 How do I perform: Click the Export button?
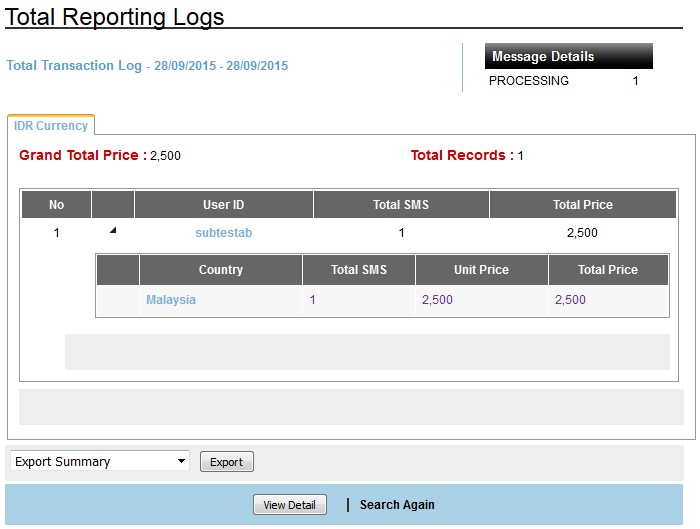click(227, 462)
